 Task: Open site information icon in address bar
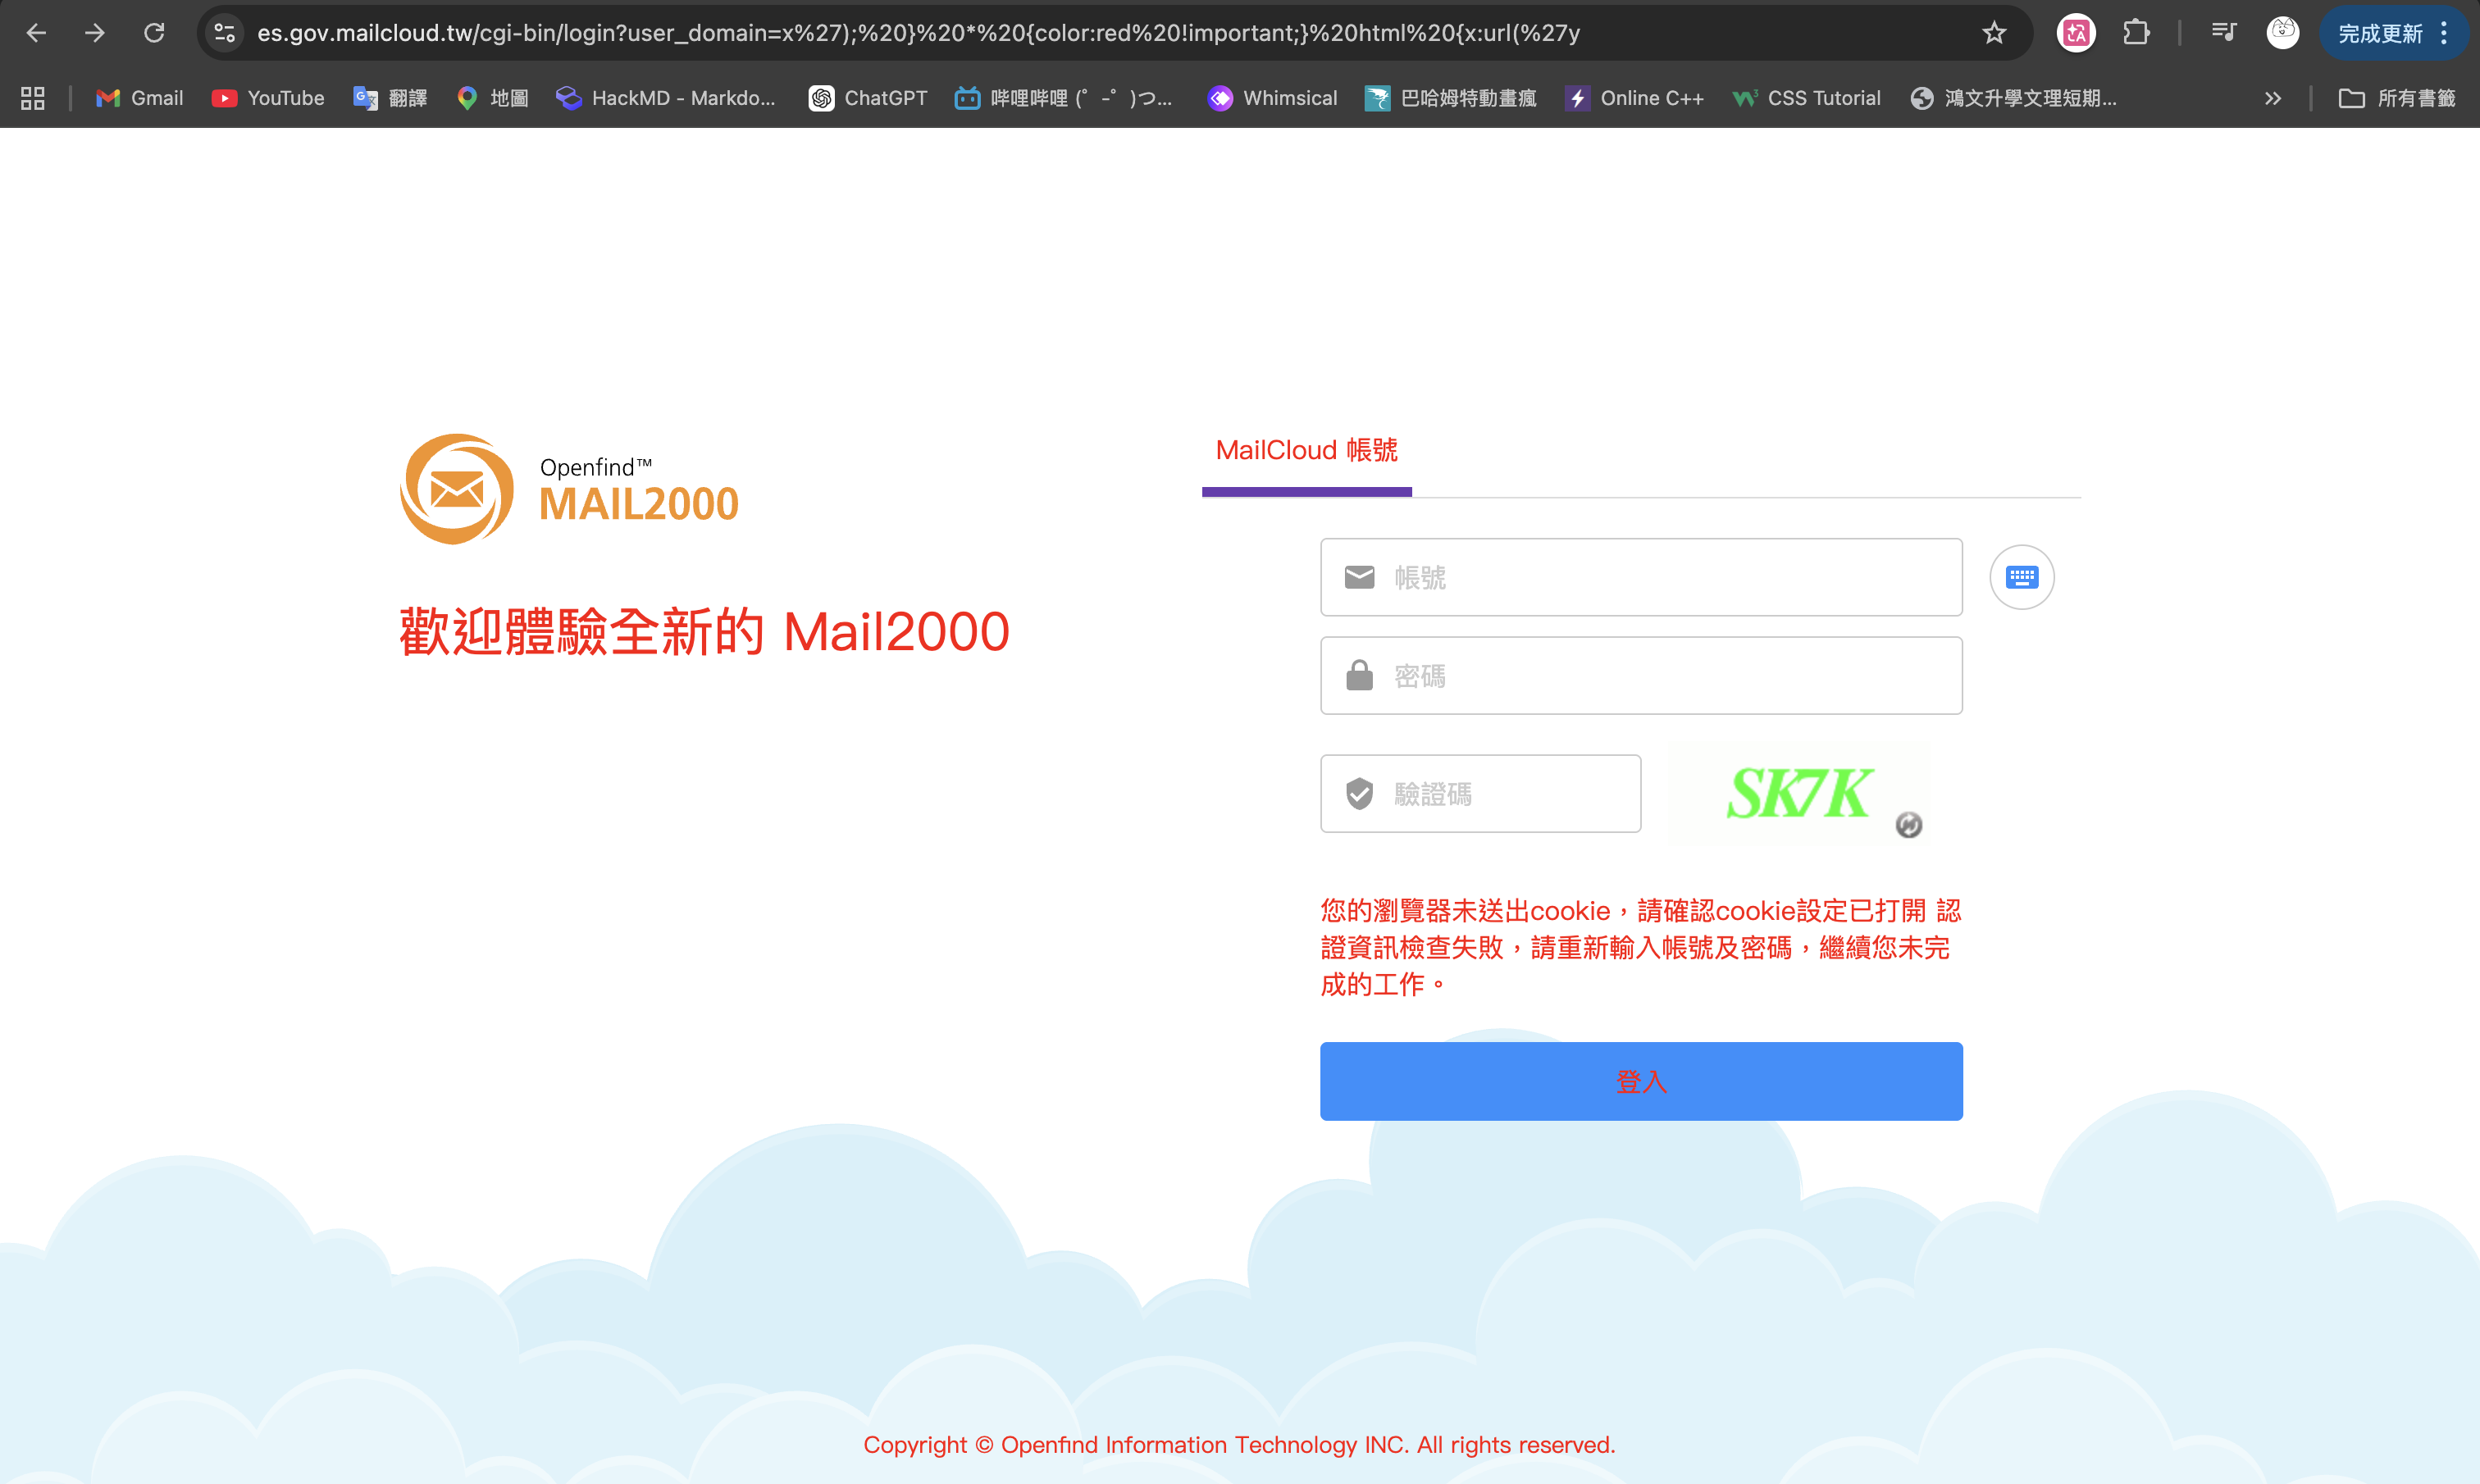click(225, 33)
